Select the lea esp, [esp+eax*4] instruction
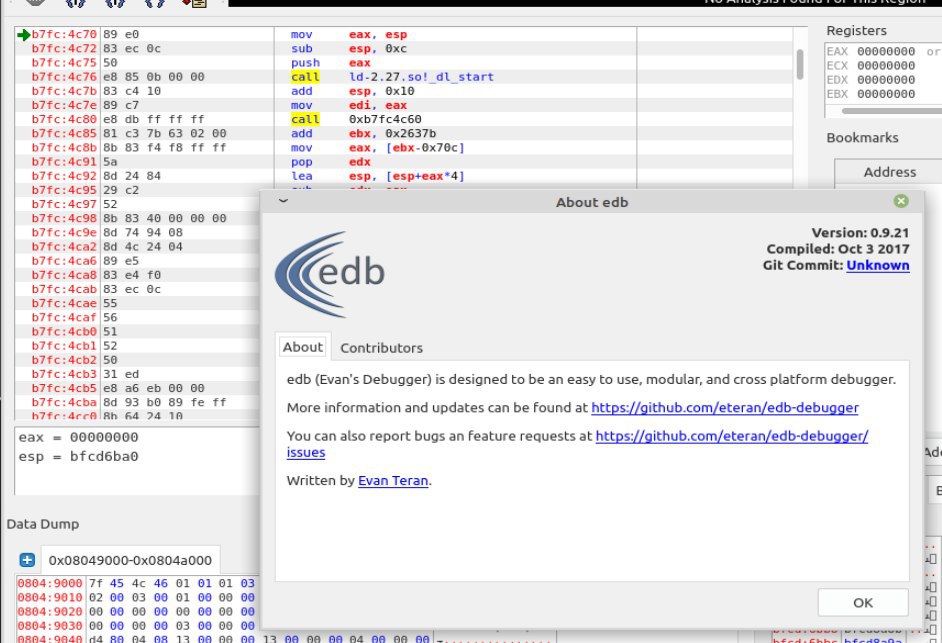The height and width of the screenshot is (643, 942). tap(378, 176)
